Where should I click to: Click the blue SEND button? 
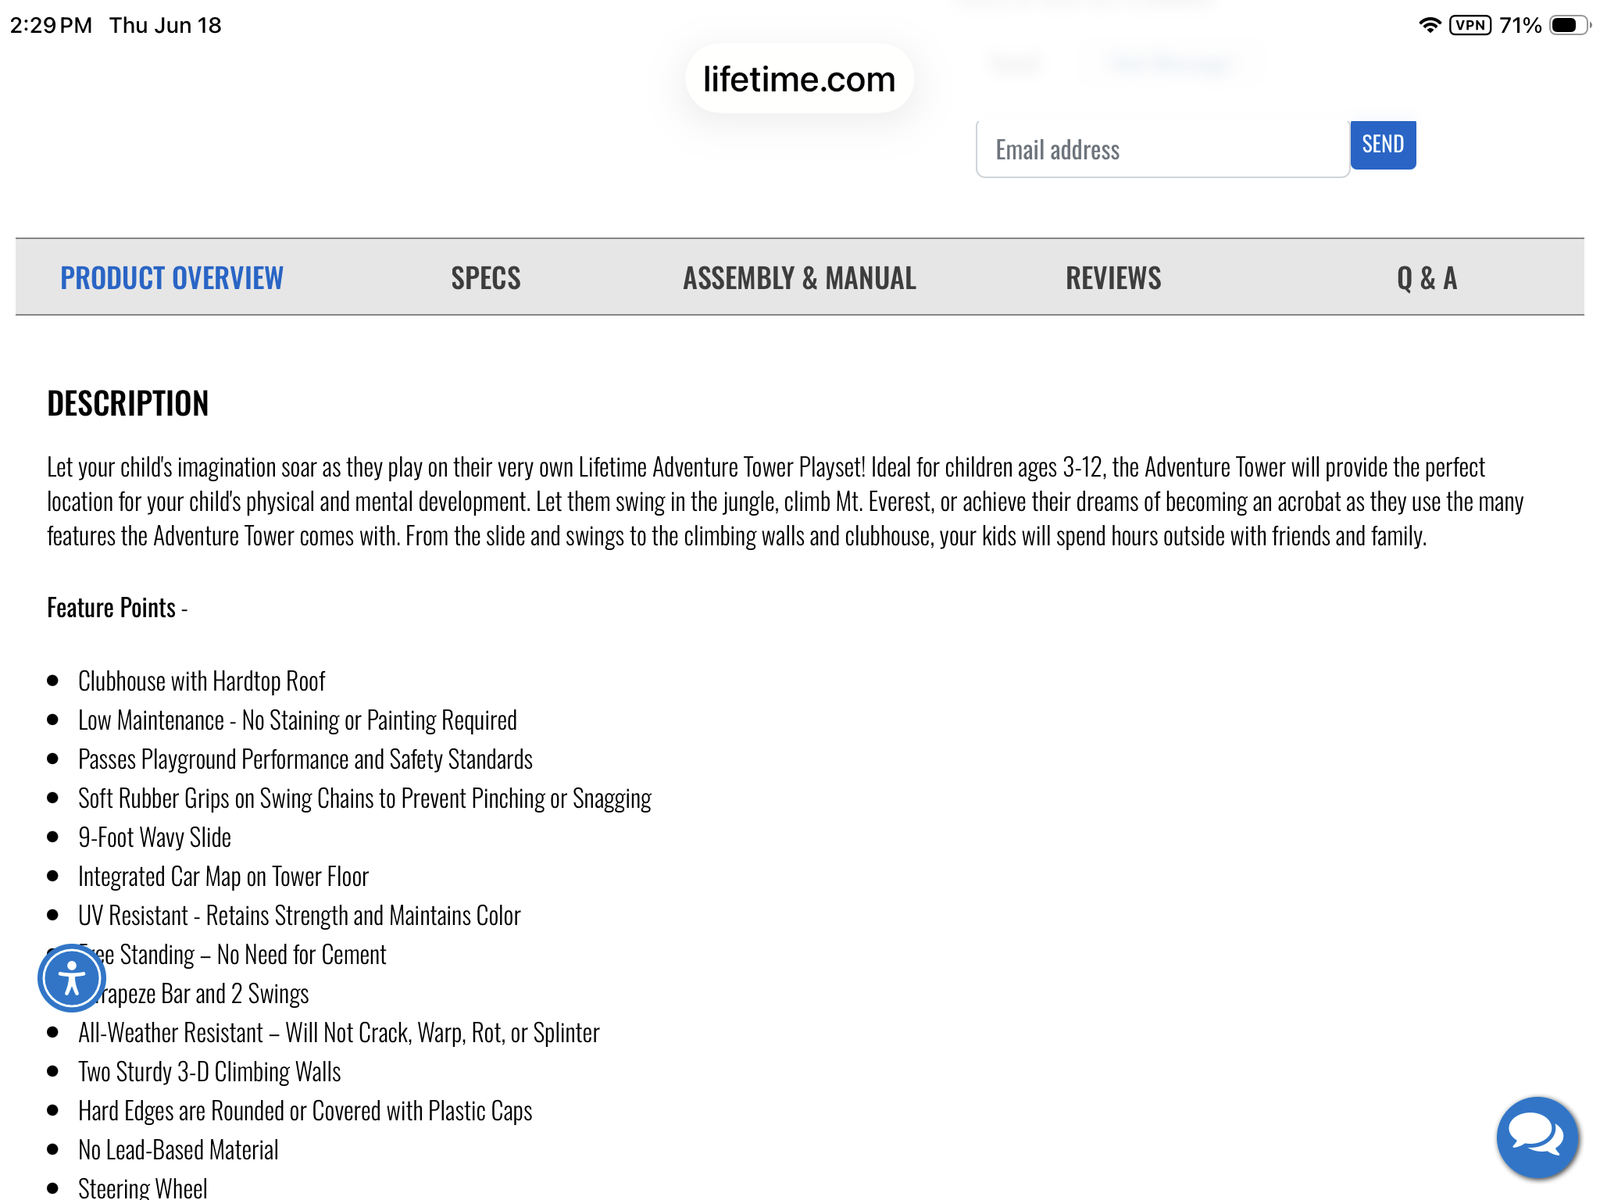[1383, 145]
